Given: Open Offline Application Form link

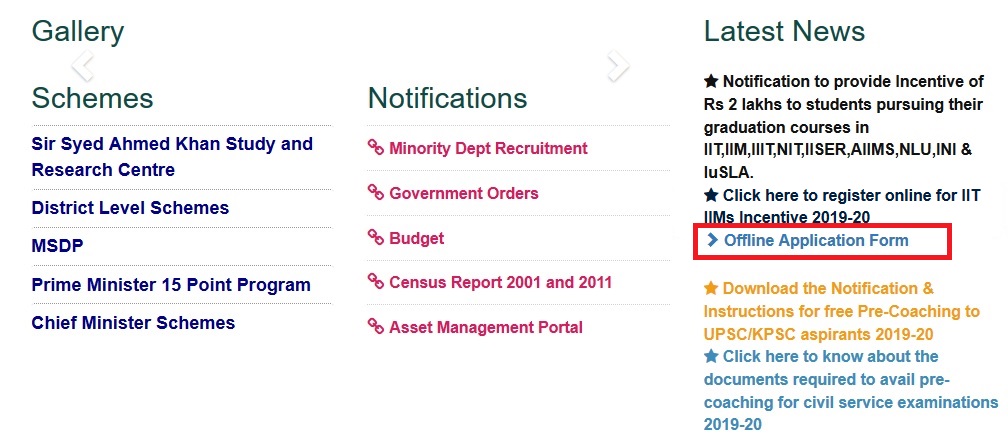Looking at the screenshot, I should click(816, 240).
